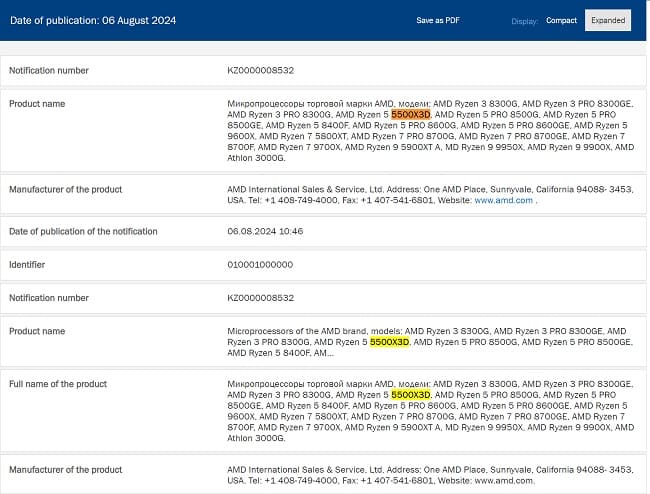
Task: Click the first Manufacturer of the product label
Action: pyautogui.click(x=65, y=189)
